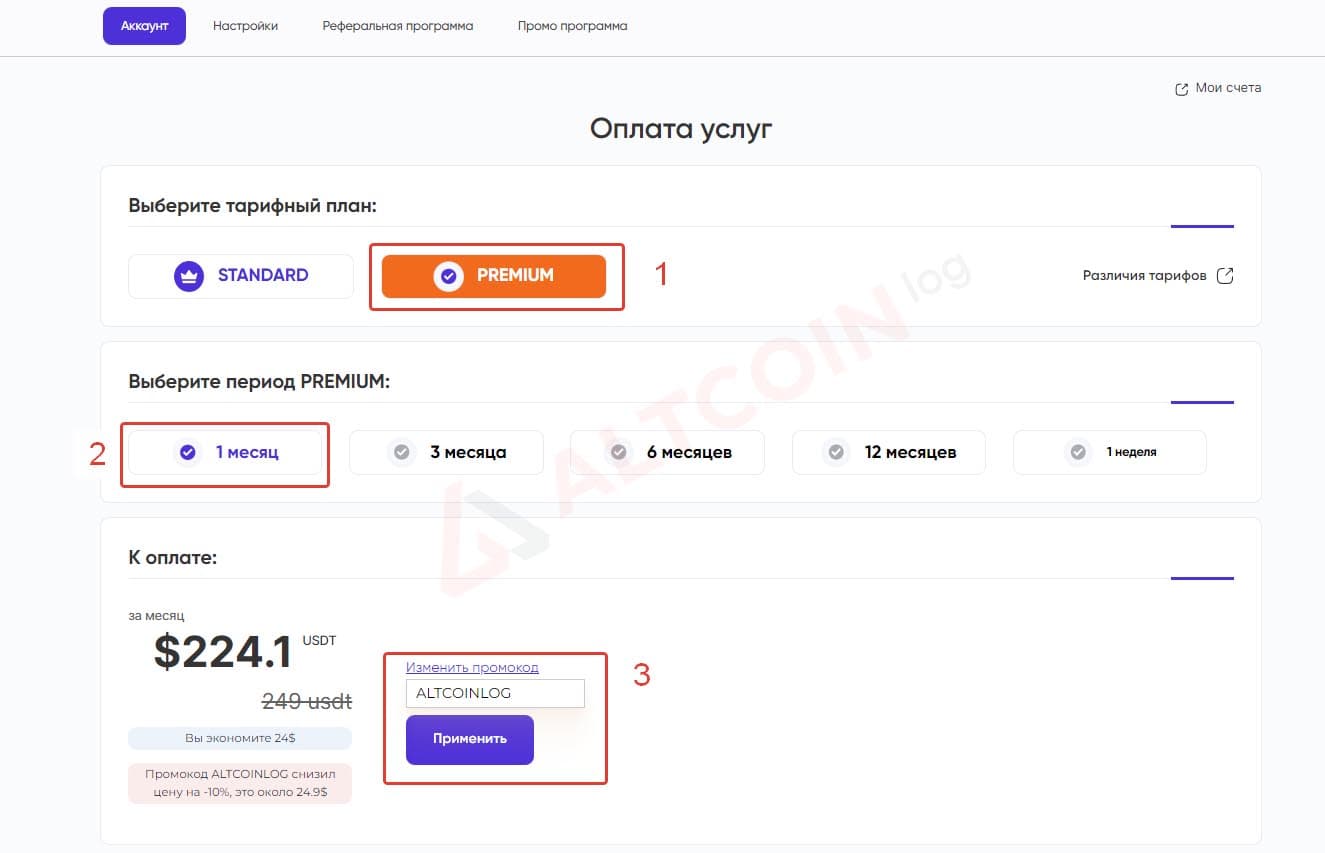Choose the 1 месяц period
Image resolution: width=1325 pixels, height=853 pixels.
coord(225,452)
